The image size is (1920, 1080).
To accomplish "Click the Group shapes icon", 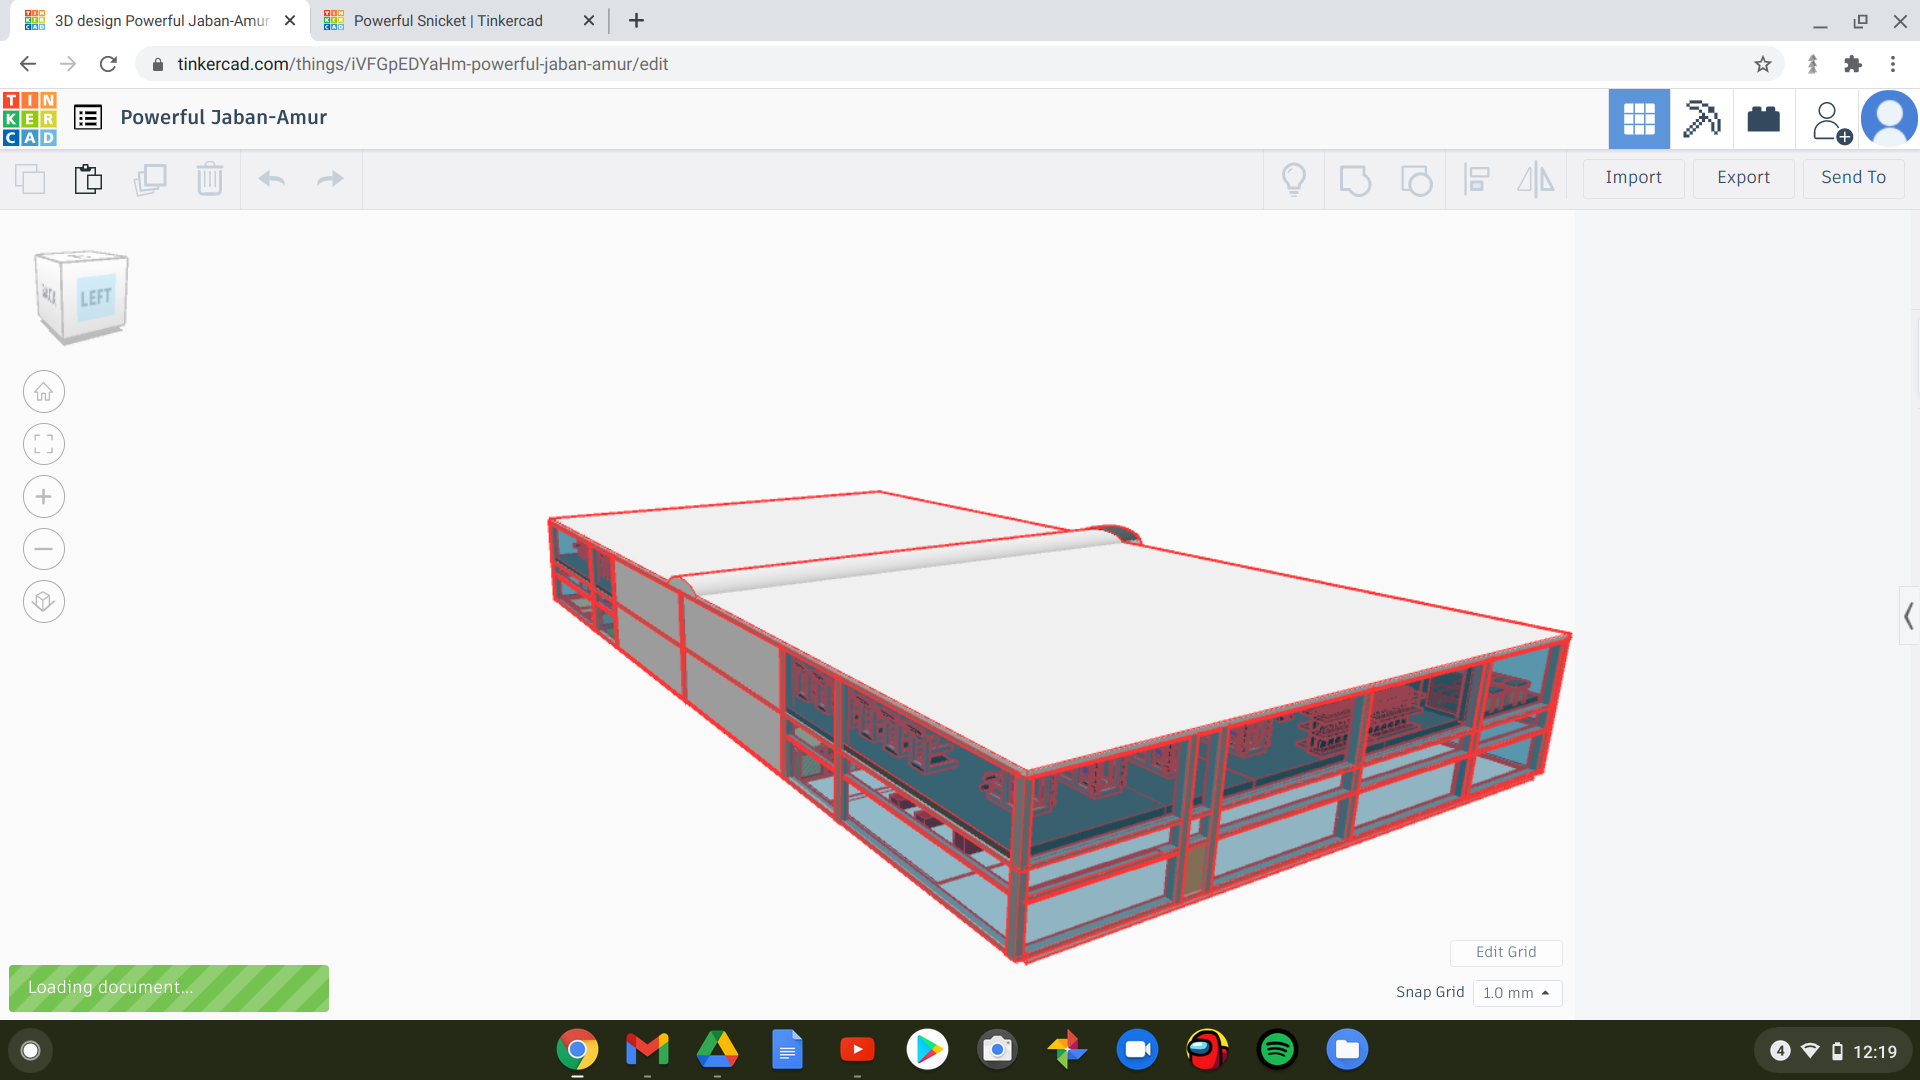I will pos(1355,180).
